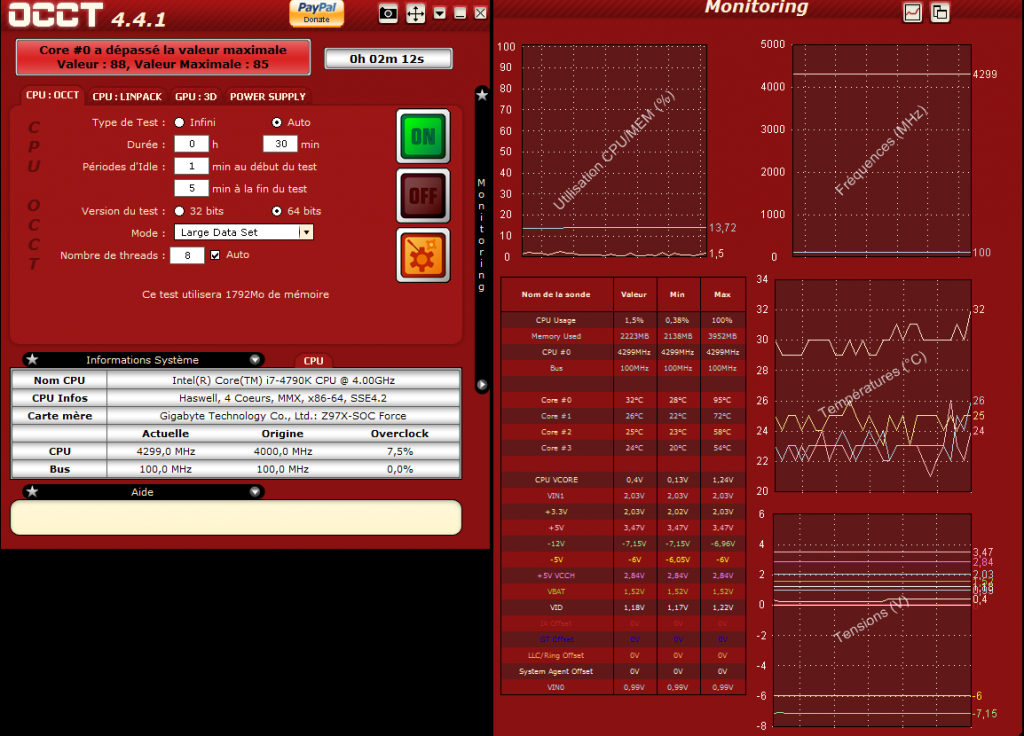Select the Auto test type radio button
This screenshot has width=1024, height=736.
tap(277, 122)
